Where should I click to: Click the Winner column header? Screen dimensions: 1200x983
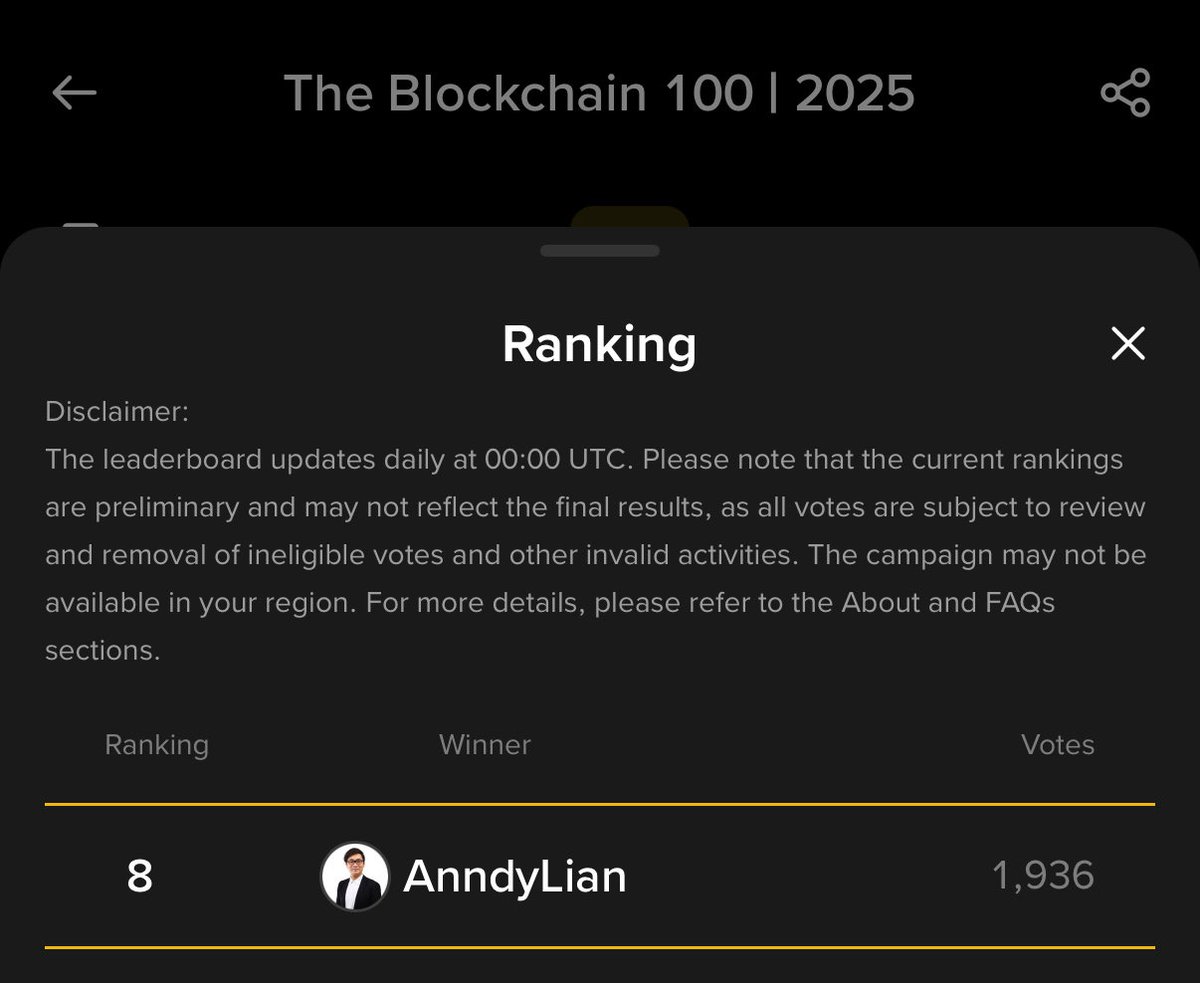(485, 745)
